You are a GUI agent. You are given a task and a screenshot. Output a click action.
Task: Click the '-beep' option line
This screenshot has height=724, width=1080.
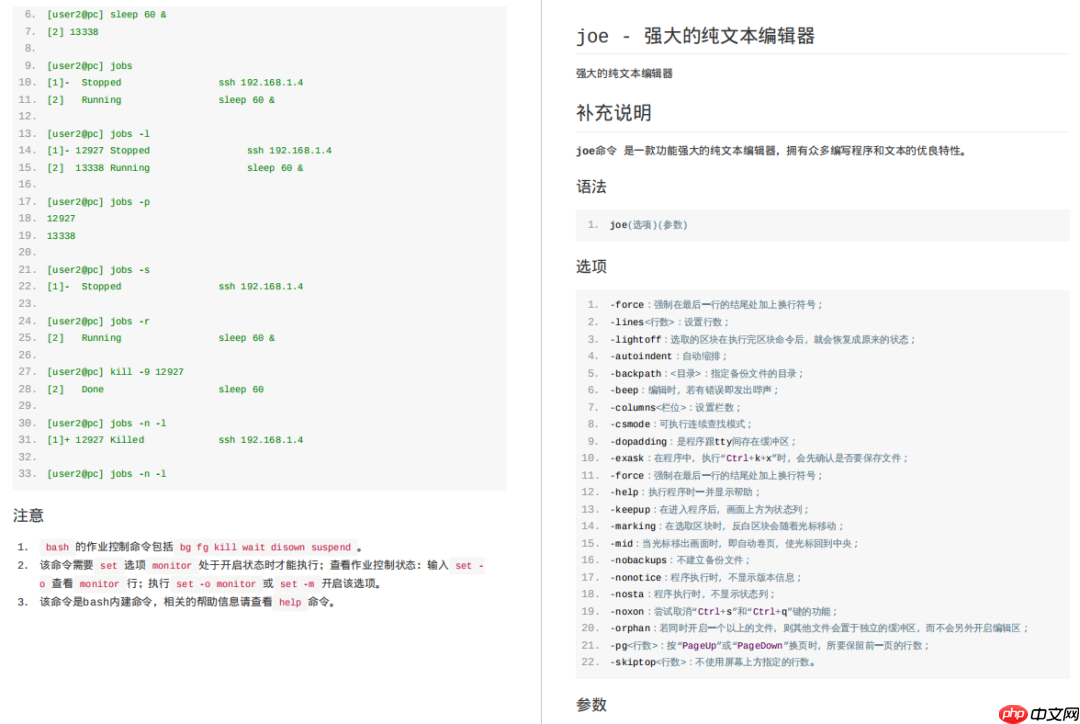pos(694,390)
